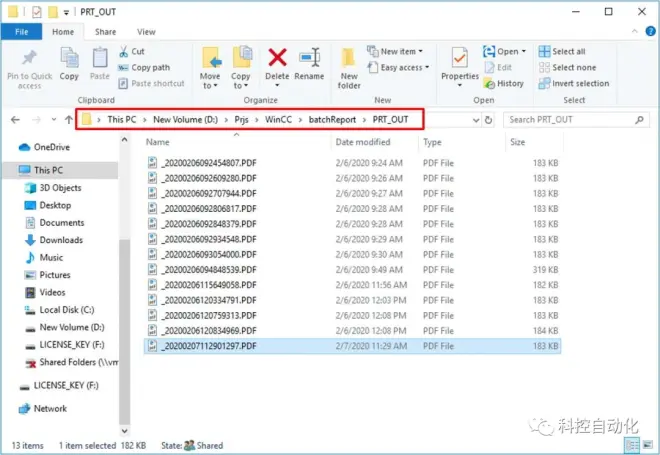Switch to large icons view in status bar

[648, 445]
